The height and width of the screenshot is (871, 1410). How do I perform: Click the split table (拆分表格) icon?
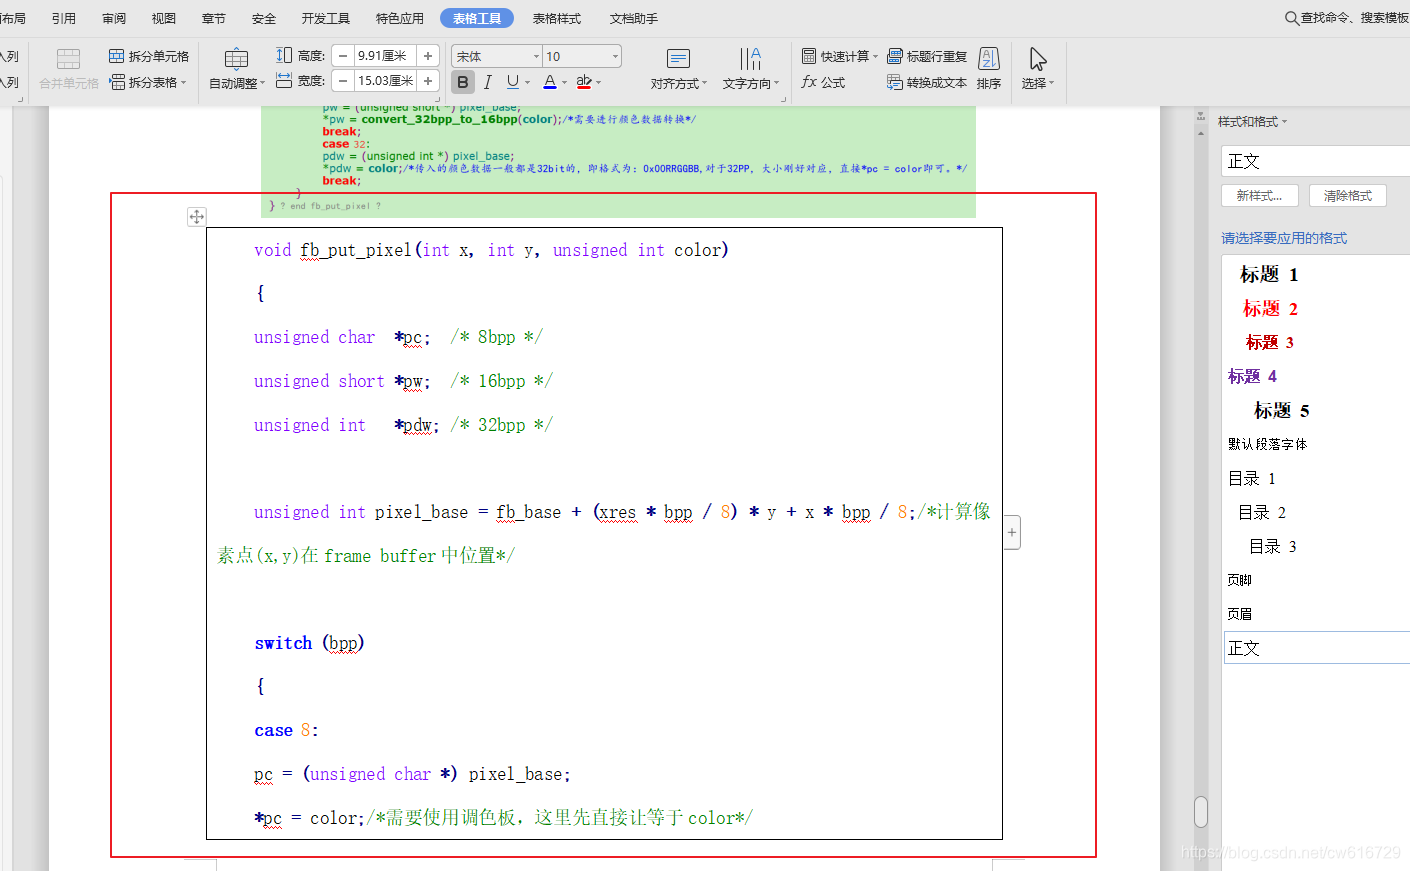click(116, 82)
